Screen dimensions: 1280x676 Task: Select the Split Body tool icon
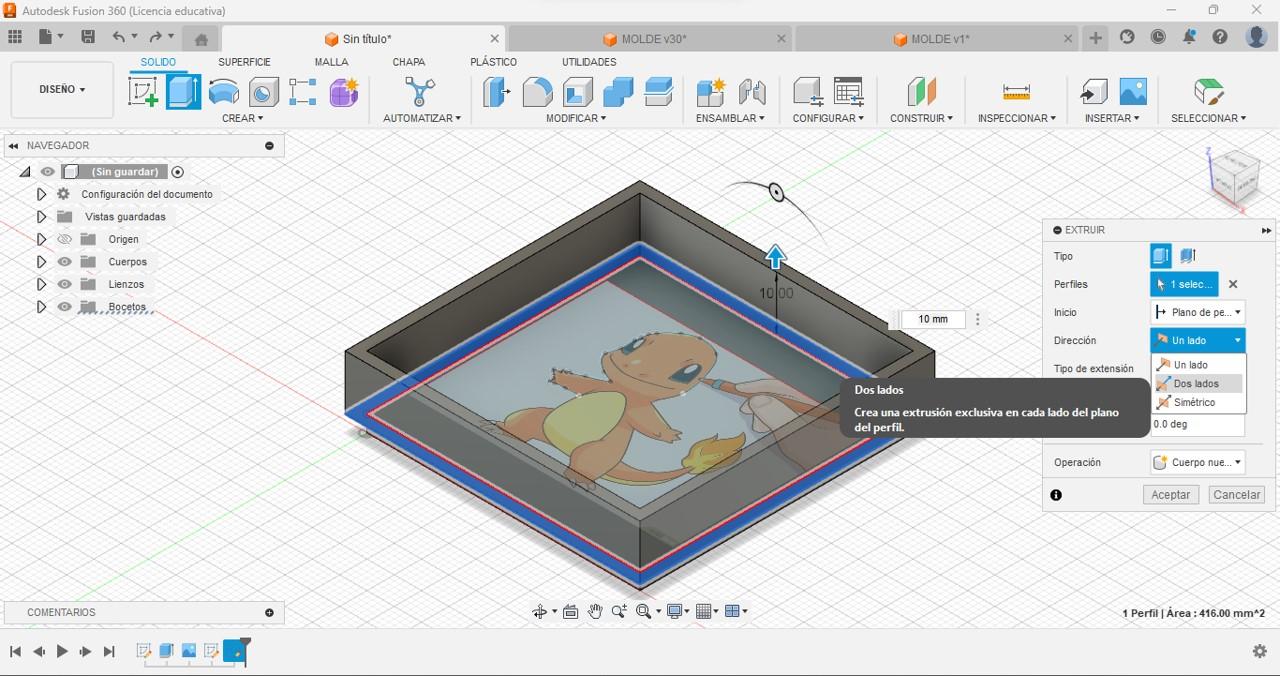658,92
